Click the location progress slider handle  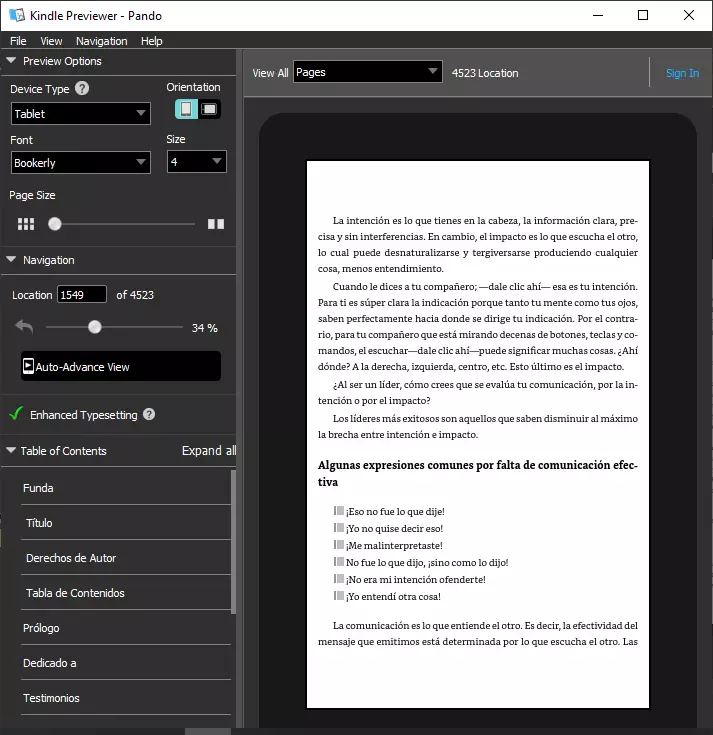95,327
